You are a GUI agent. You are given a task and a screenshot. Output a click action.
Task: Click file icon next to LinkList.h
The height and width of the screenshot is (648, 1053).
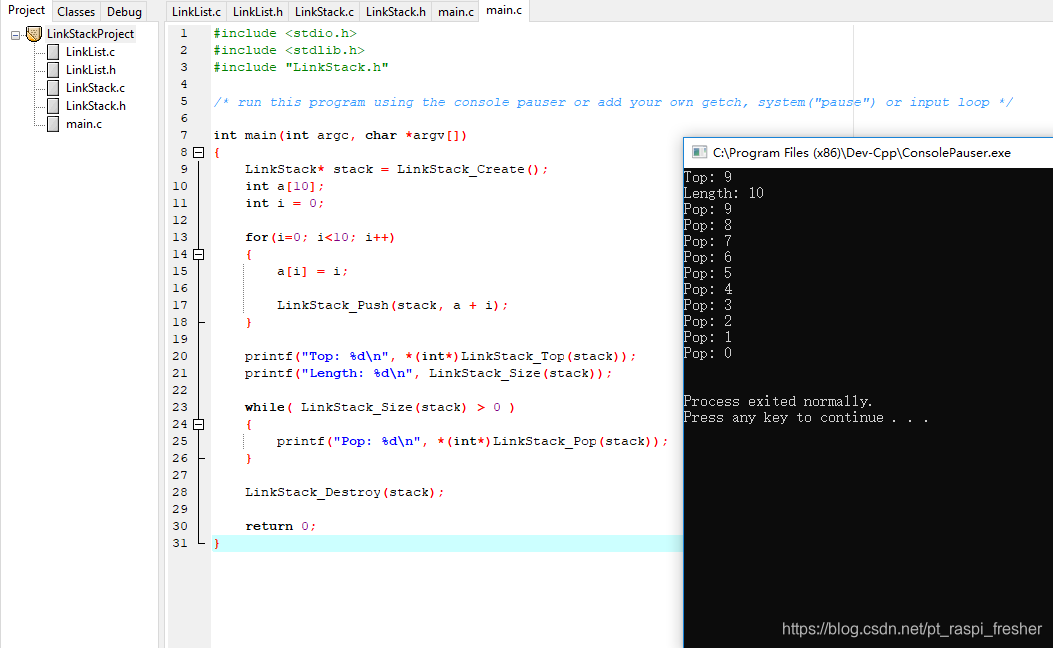pyautogui.click(x=53, y=70)
